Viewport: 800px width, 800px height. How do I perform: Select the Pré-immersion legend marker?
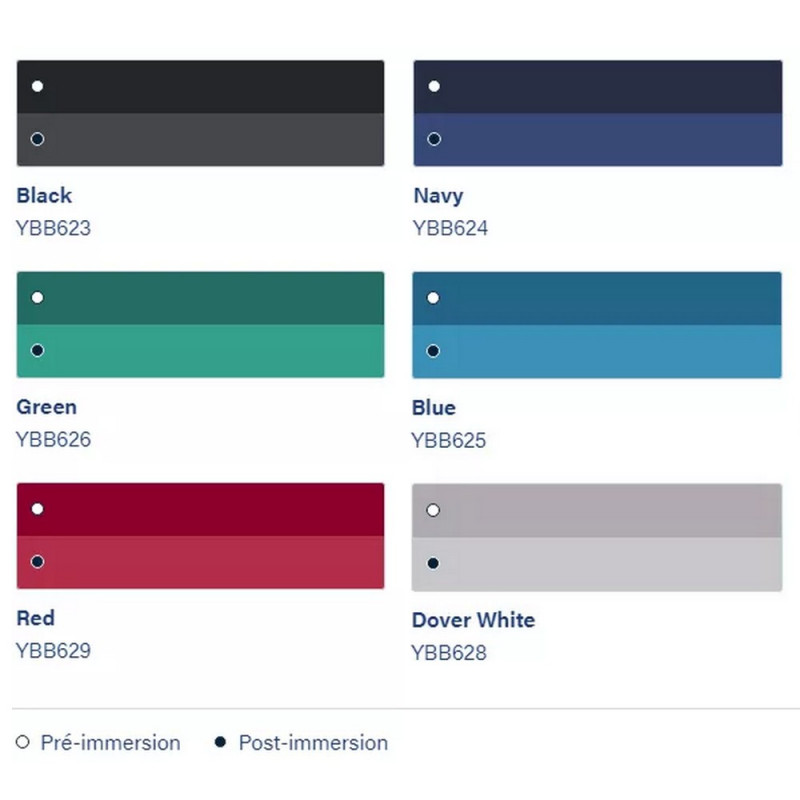tap(23, 743)
